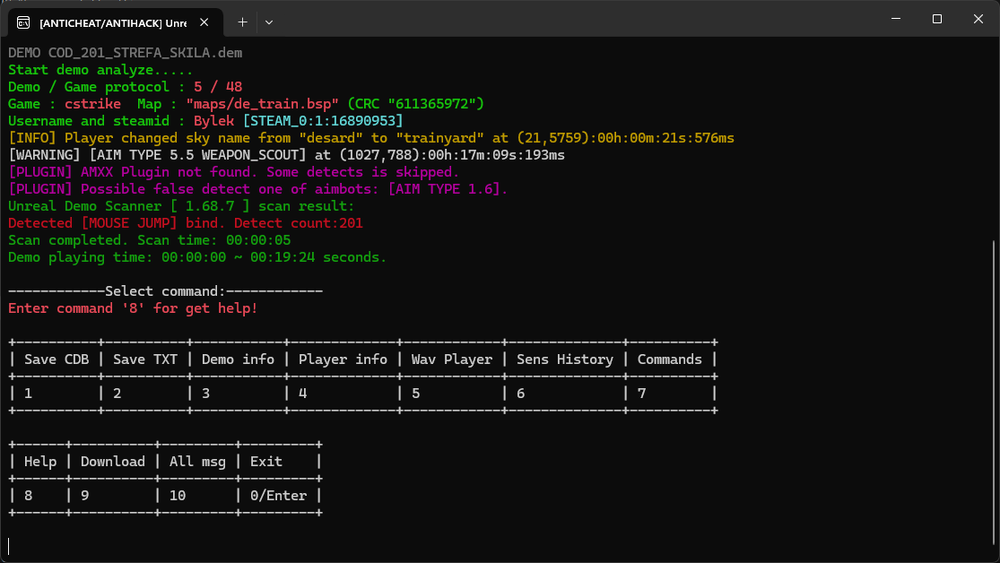The height and width of the screenshot is (563, 1000).
Task: Click the Save CDB table cell
Action: pyautogui.click(x=57, y=360)
